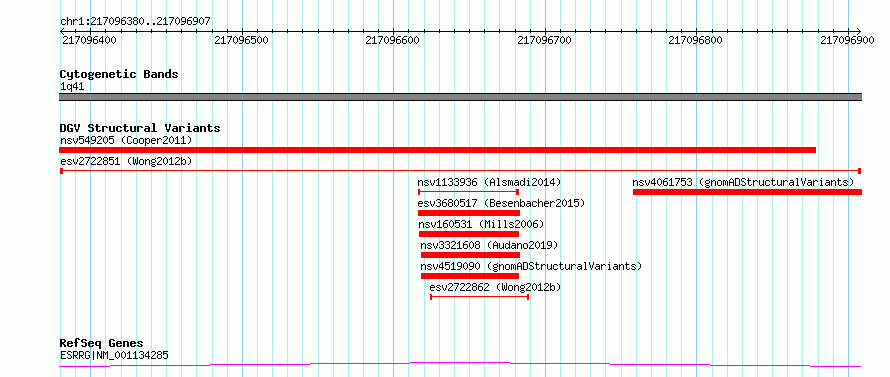The image size is (890, 377).
Task: Click the ESRRG|NM_001134285 gene label
Action: [114, 356]
